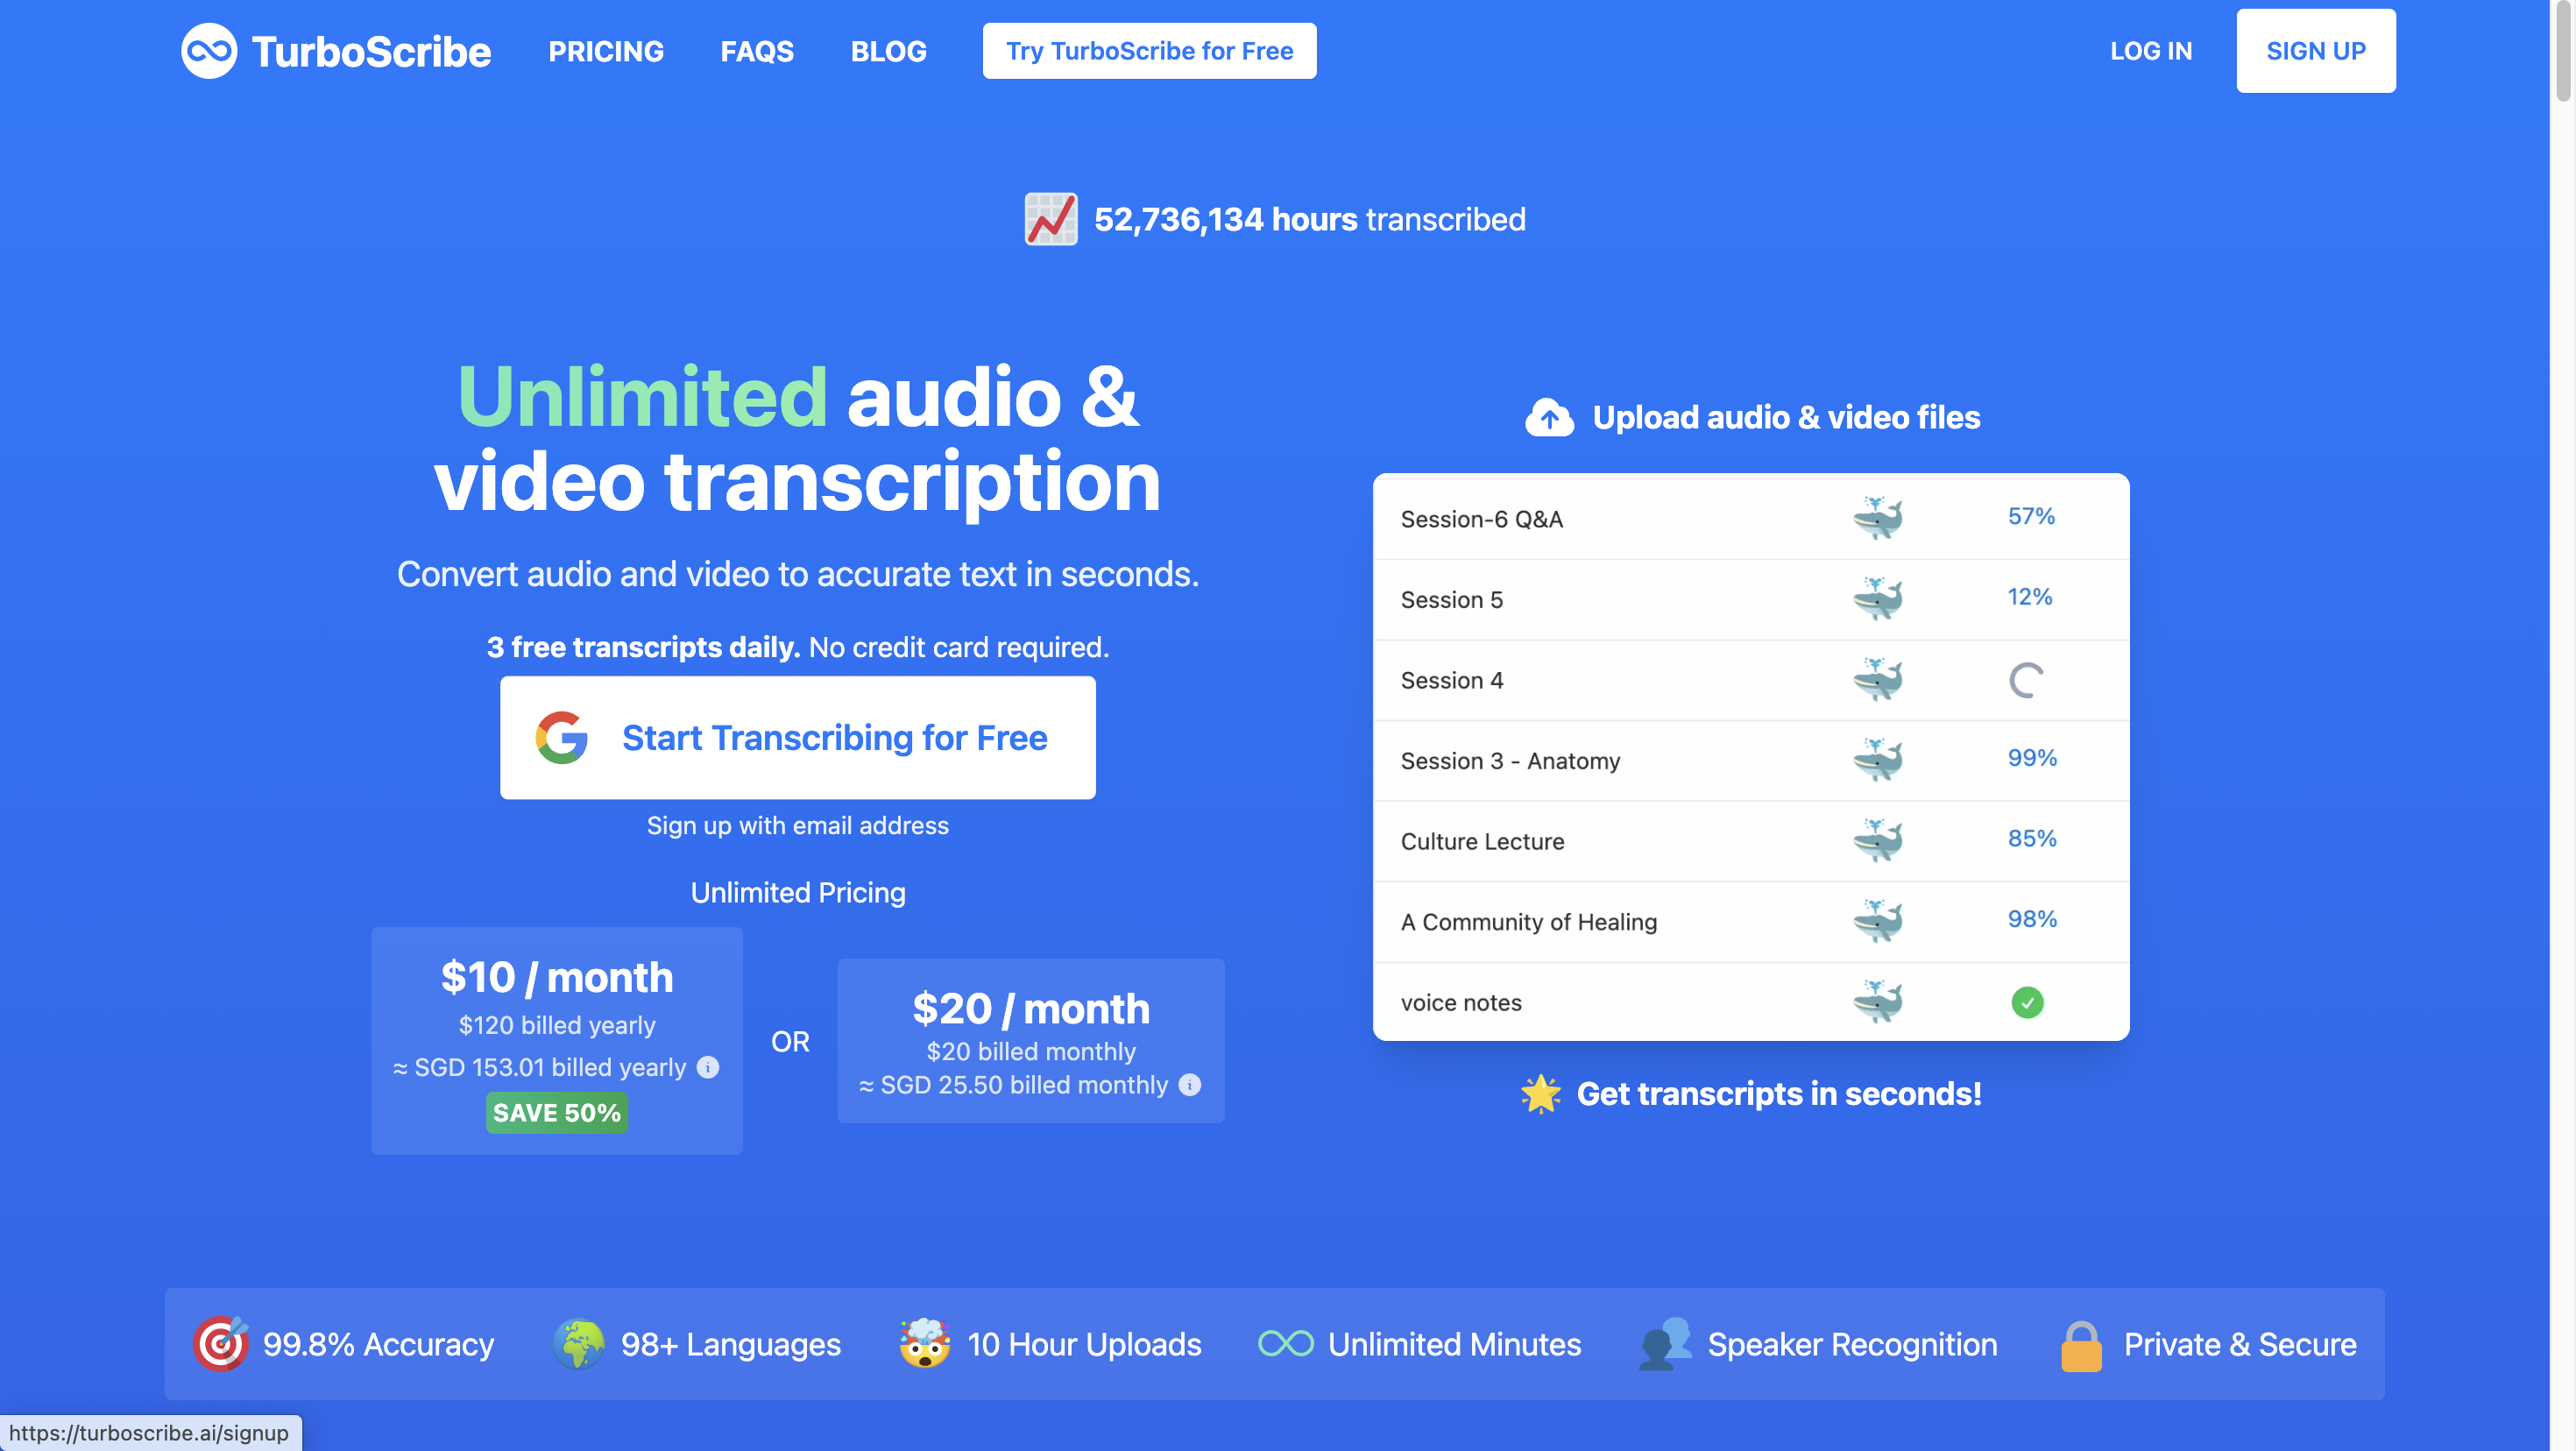Click 99% progress of Session 3 - Anatomy
2576x1451 pixels.
(x=2032, y=758)
